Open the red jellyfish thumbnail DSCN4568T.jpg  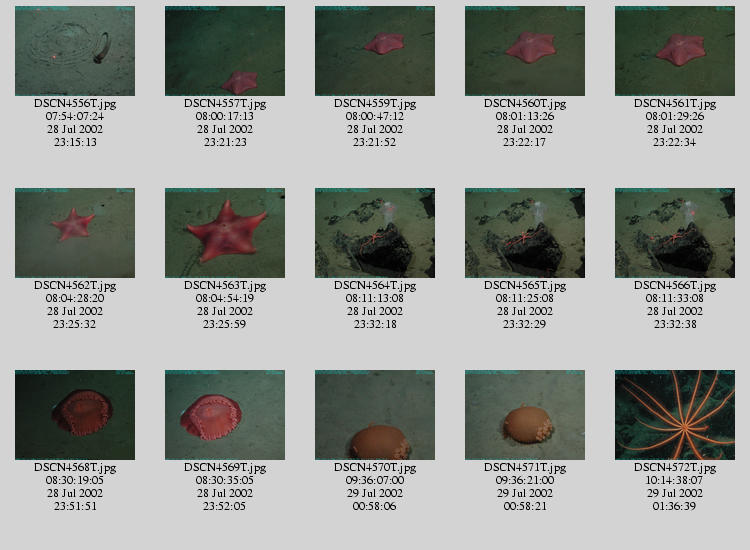tap(75, 415)
